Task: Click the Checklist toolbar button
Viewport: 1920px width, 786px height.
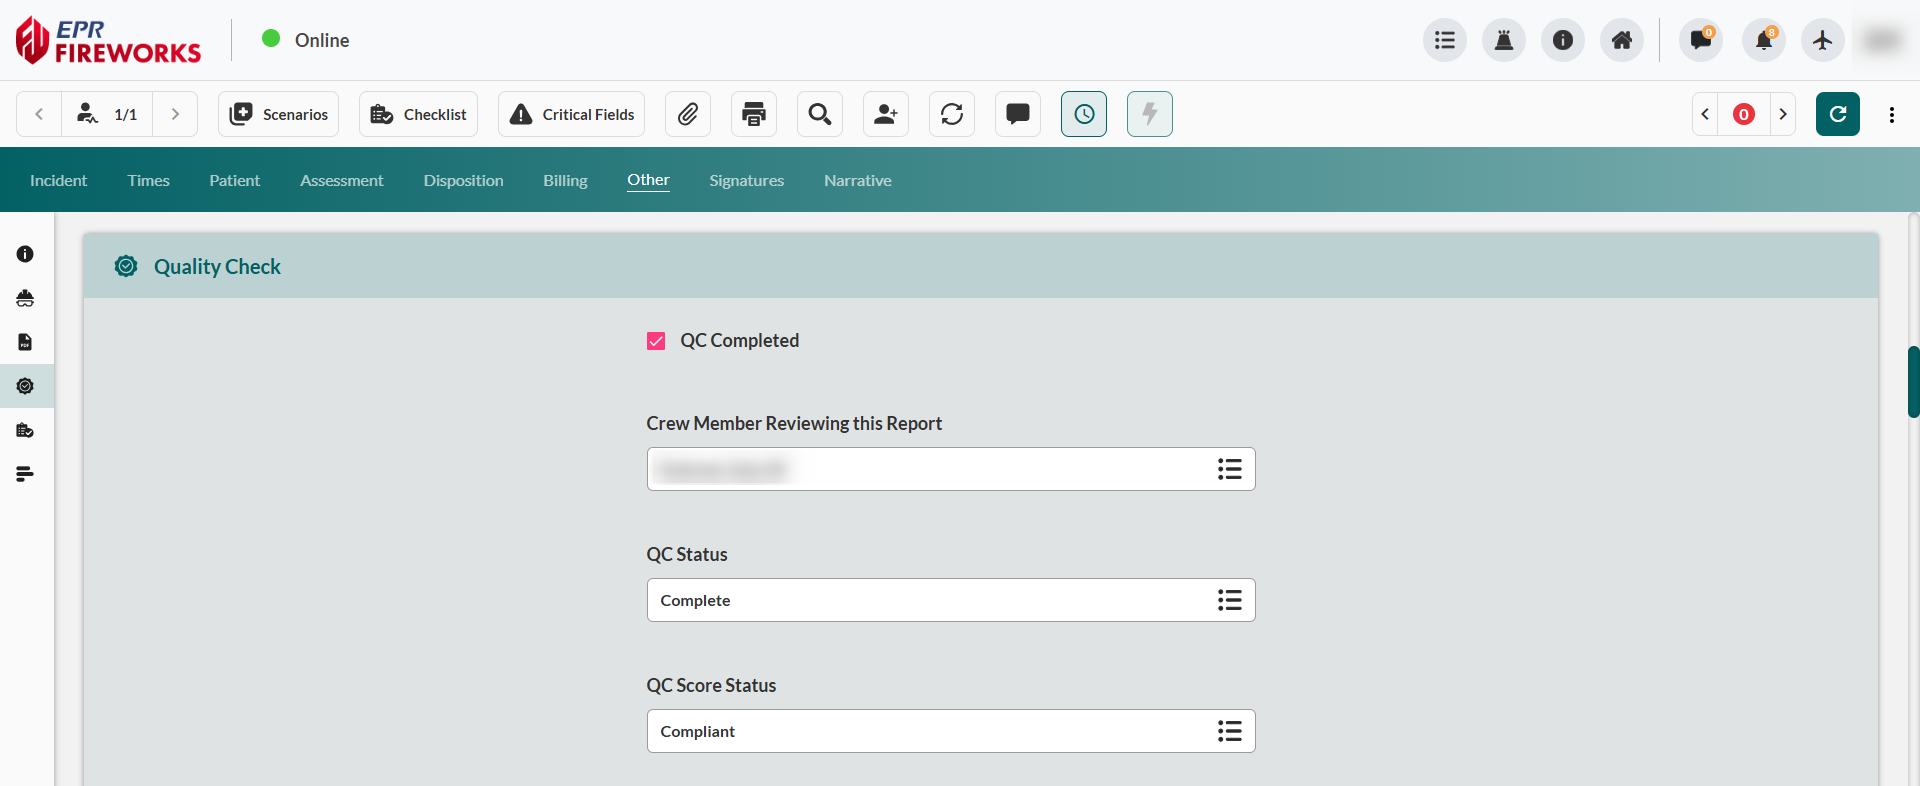Action: click(x=418, y=114)
